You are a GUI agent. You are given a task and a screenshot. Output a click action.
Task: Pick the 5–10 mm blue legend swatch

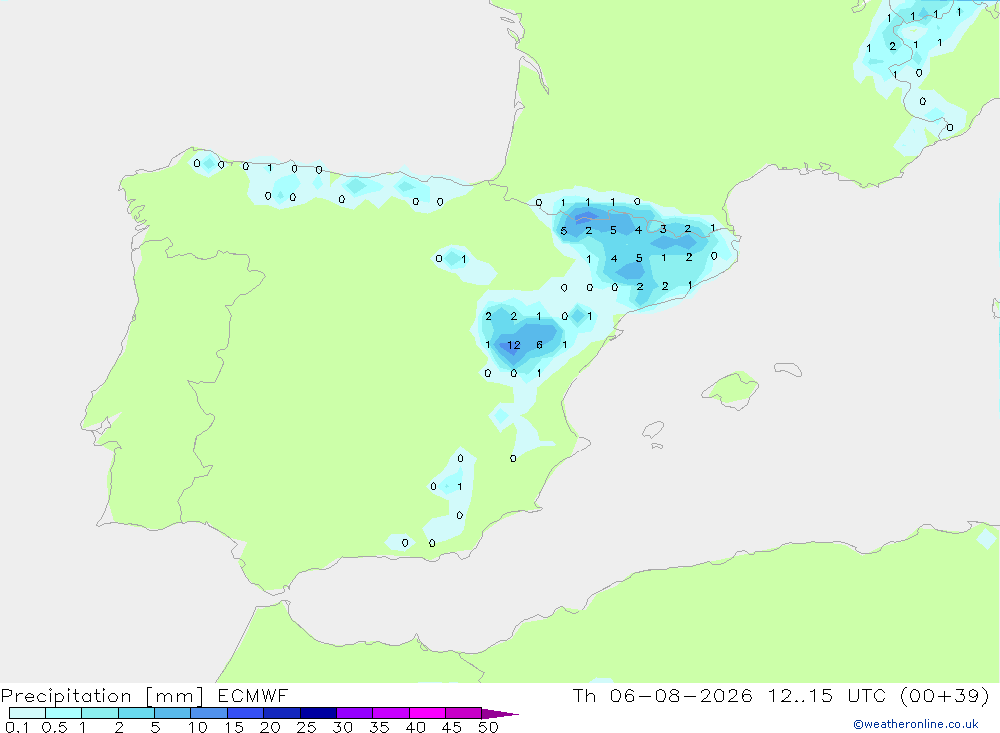pyautogui.click(x=173, y=713)
